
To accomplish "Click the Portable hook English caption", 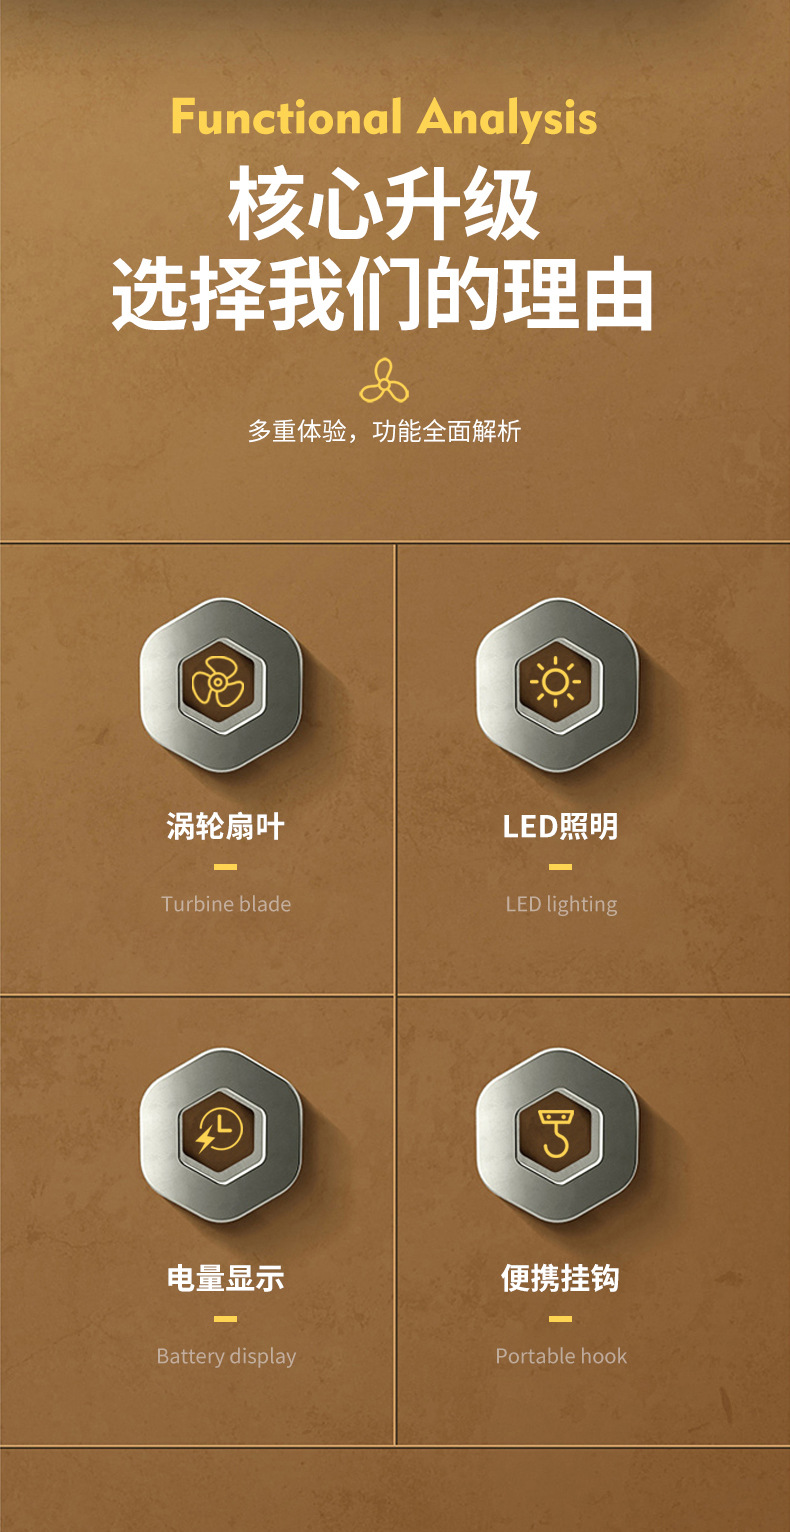I will coord(561,1356).
